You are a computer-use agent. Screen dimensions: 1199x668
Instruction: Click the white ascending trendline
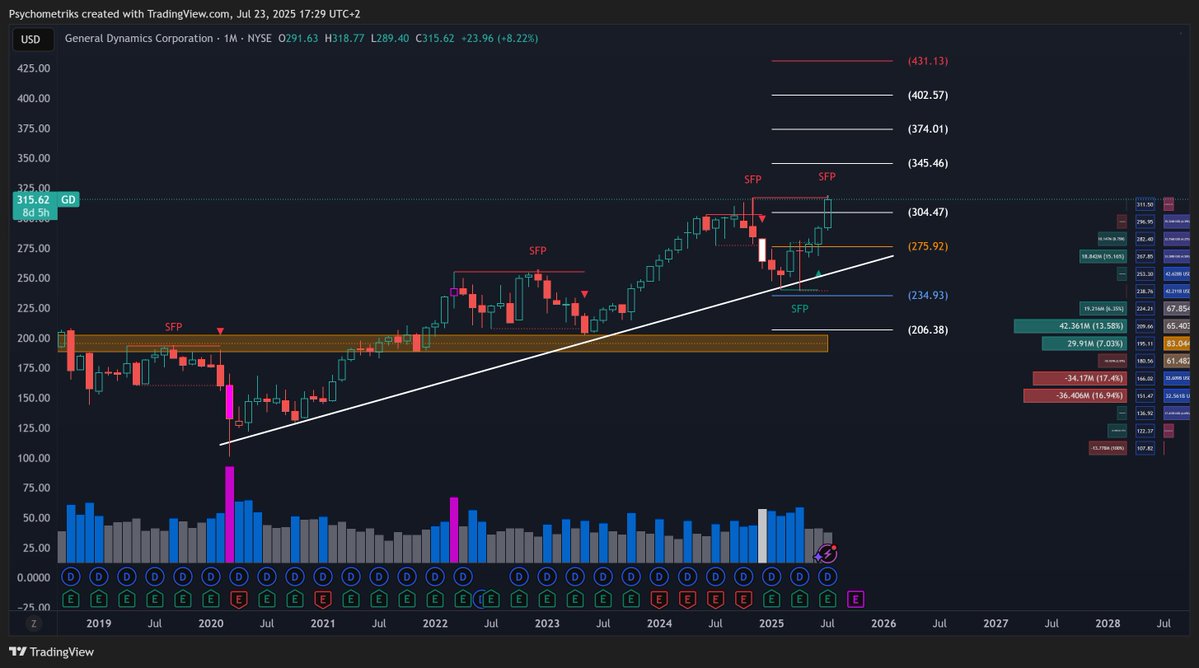(x=557, y=350)
